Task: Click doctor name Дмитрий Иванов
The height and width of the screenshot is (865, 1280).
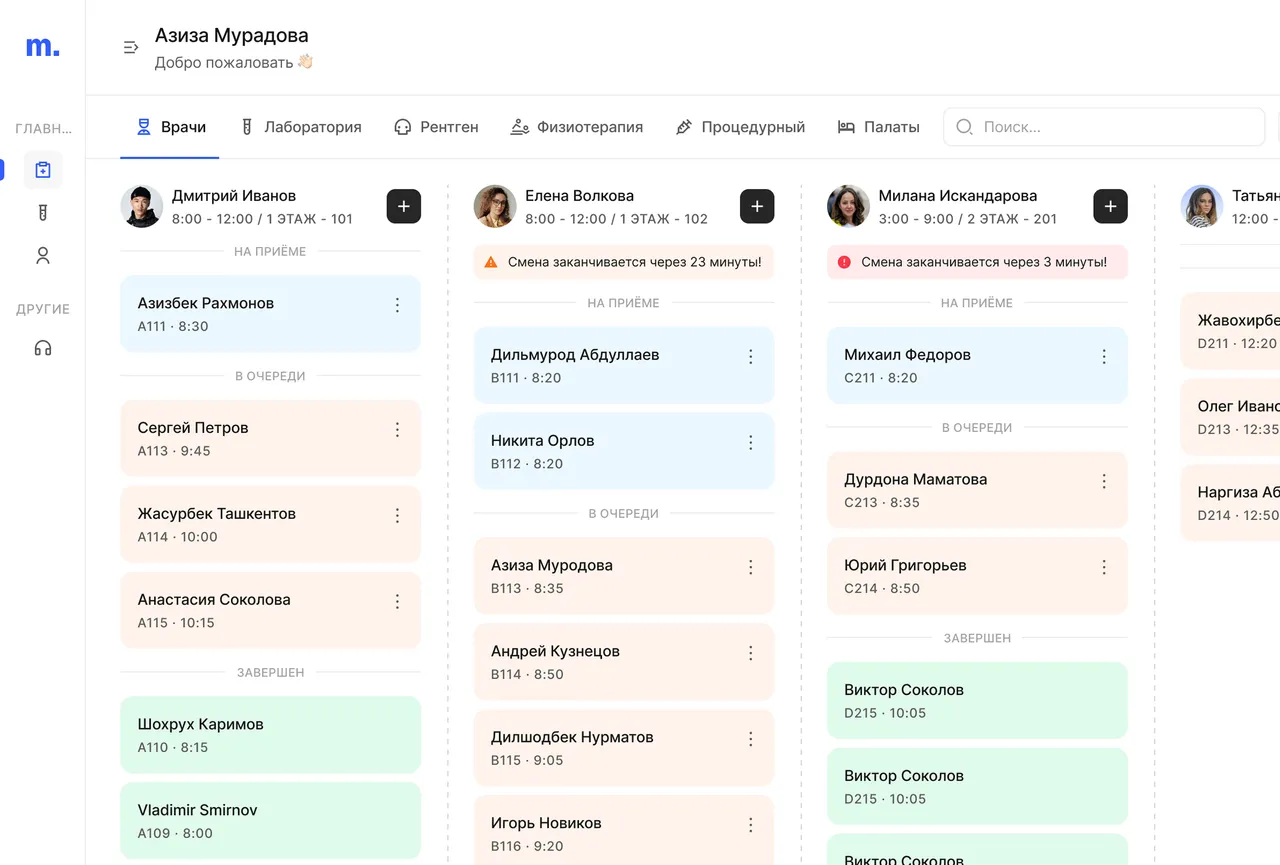Action: [x=234, y=196]
